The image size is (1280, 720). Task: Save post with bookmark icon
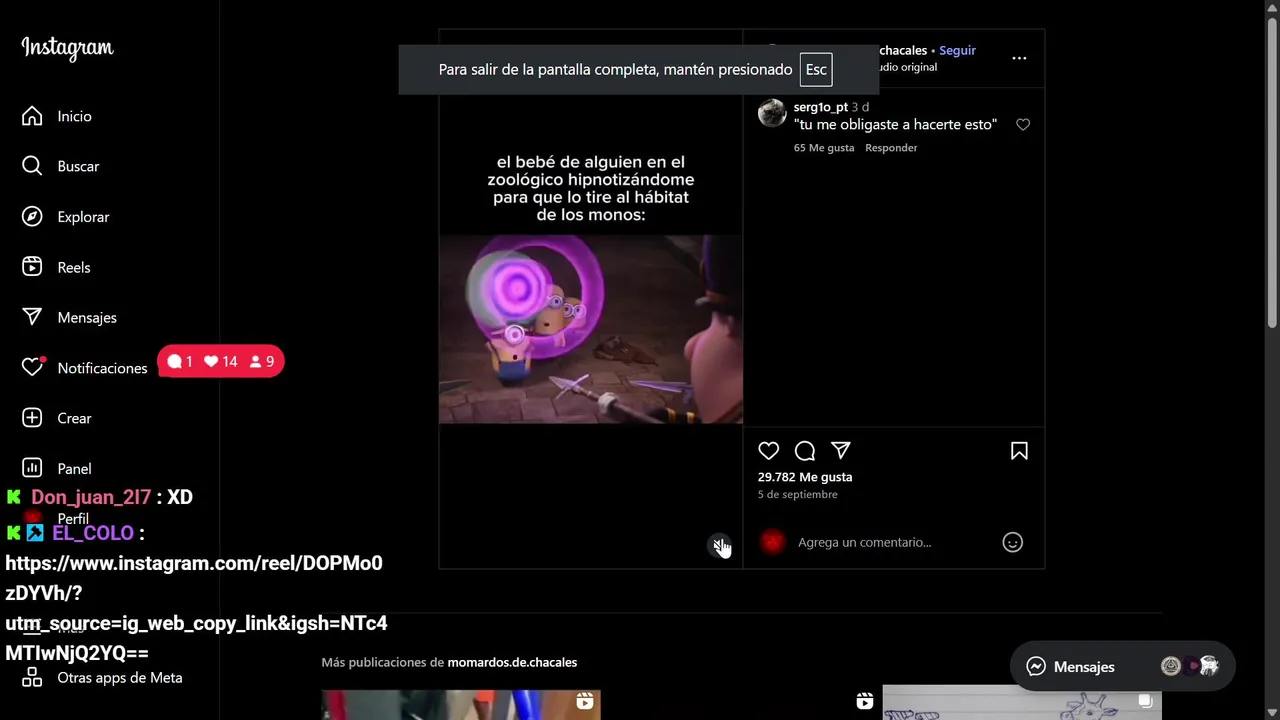pos(1019,451)
